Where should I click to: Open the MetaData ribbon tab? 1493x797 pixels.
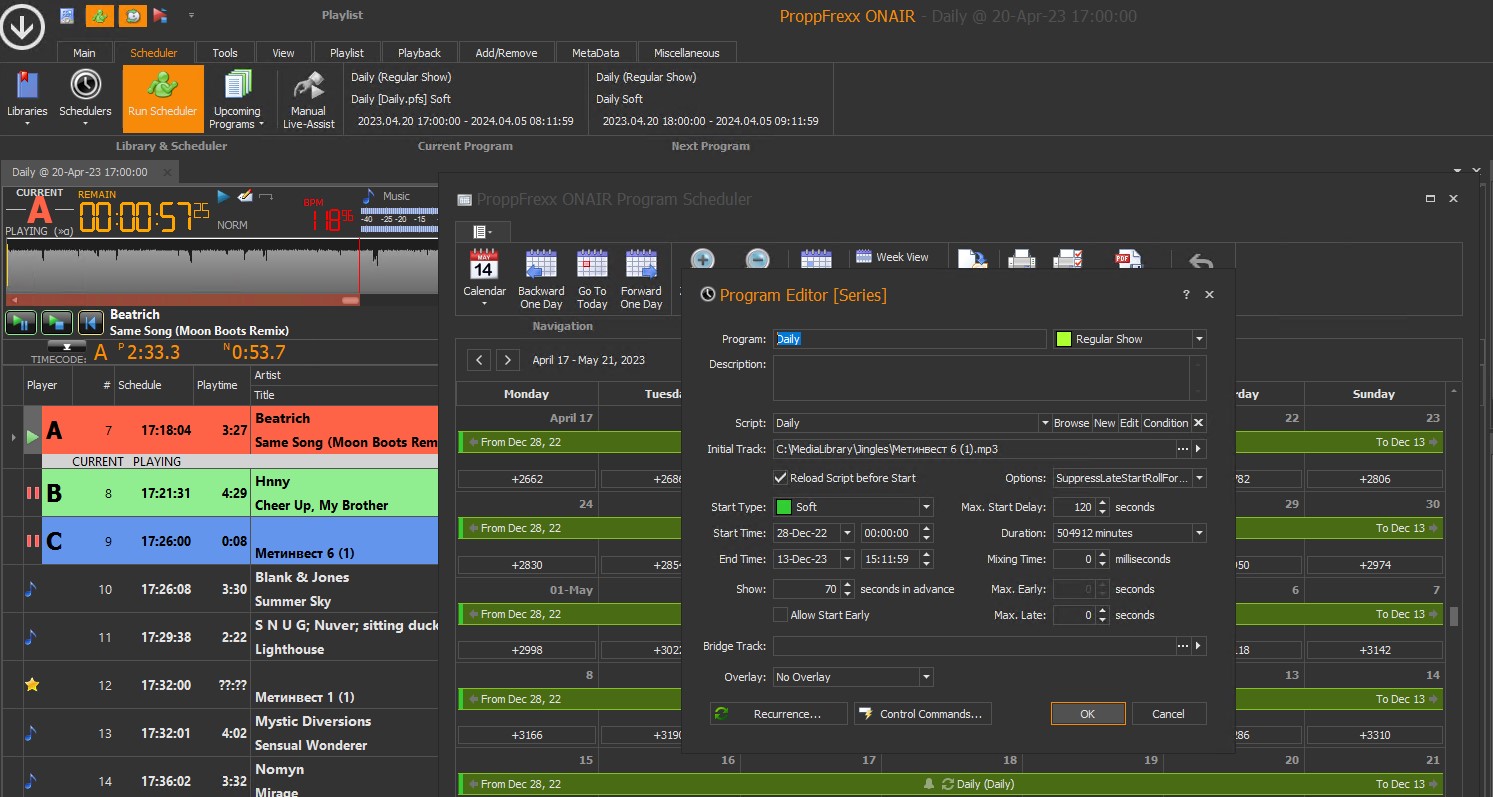pyautogui.click(x=595, y=53)
